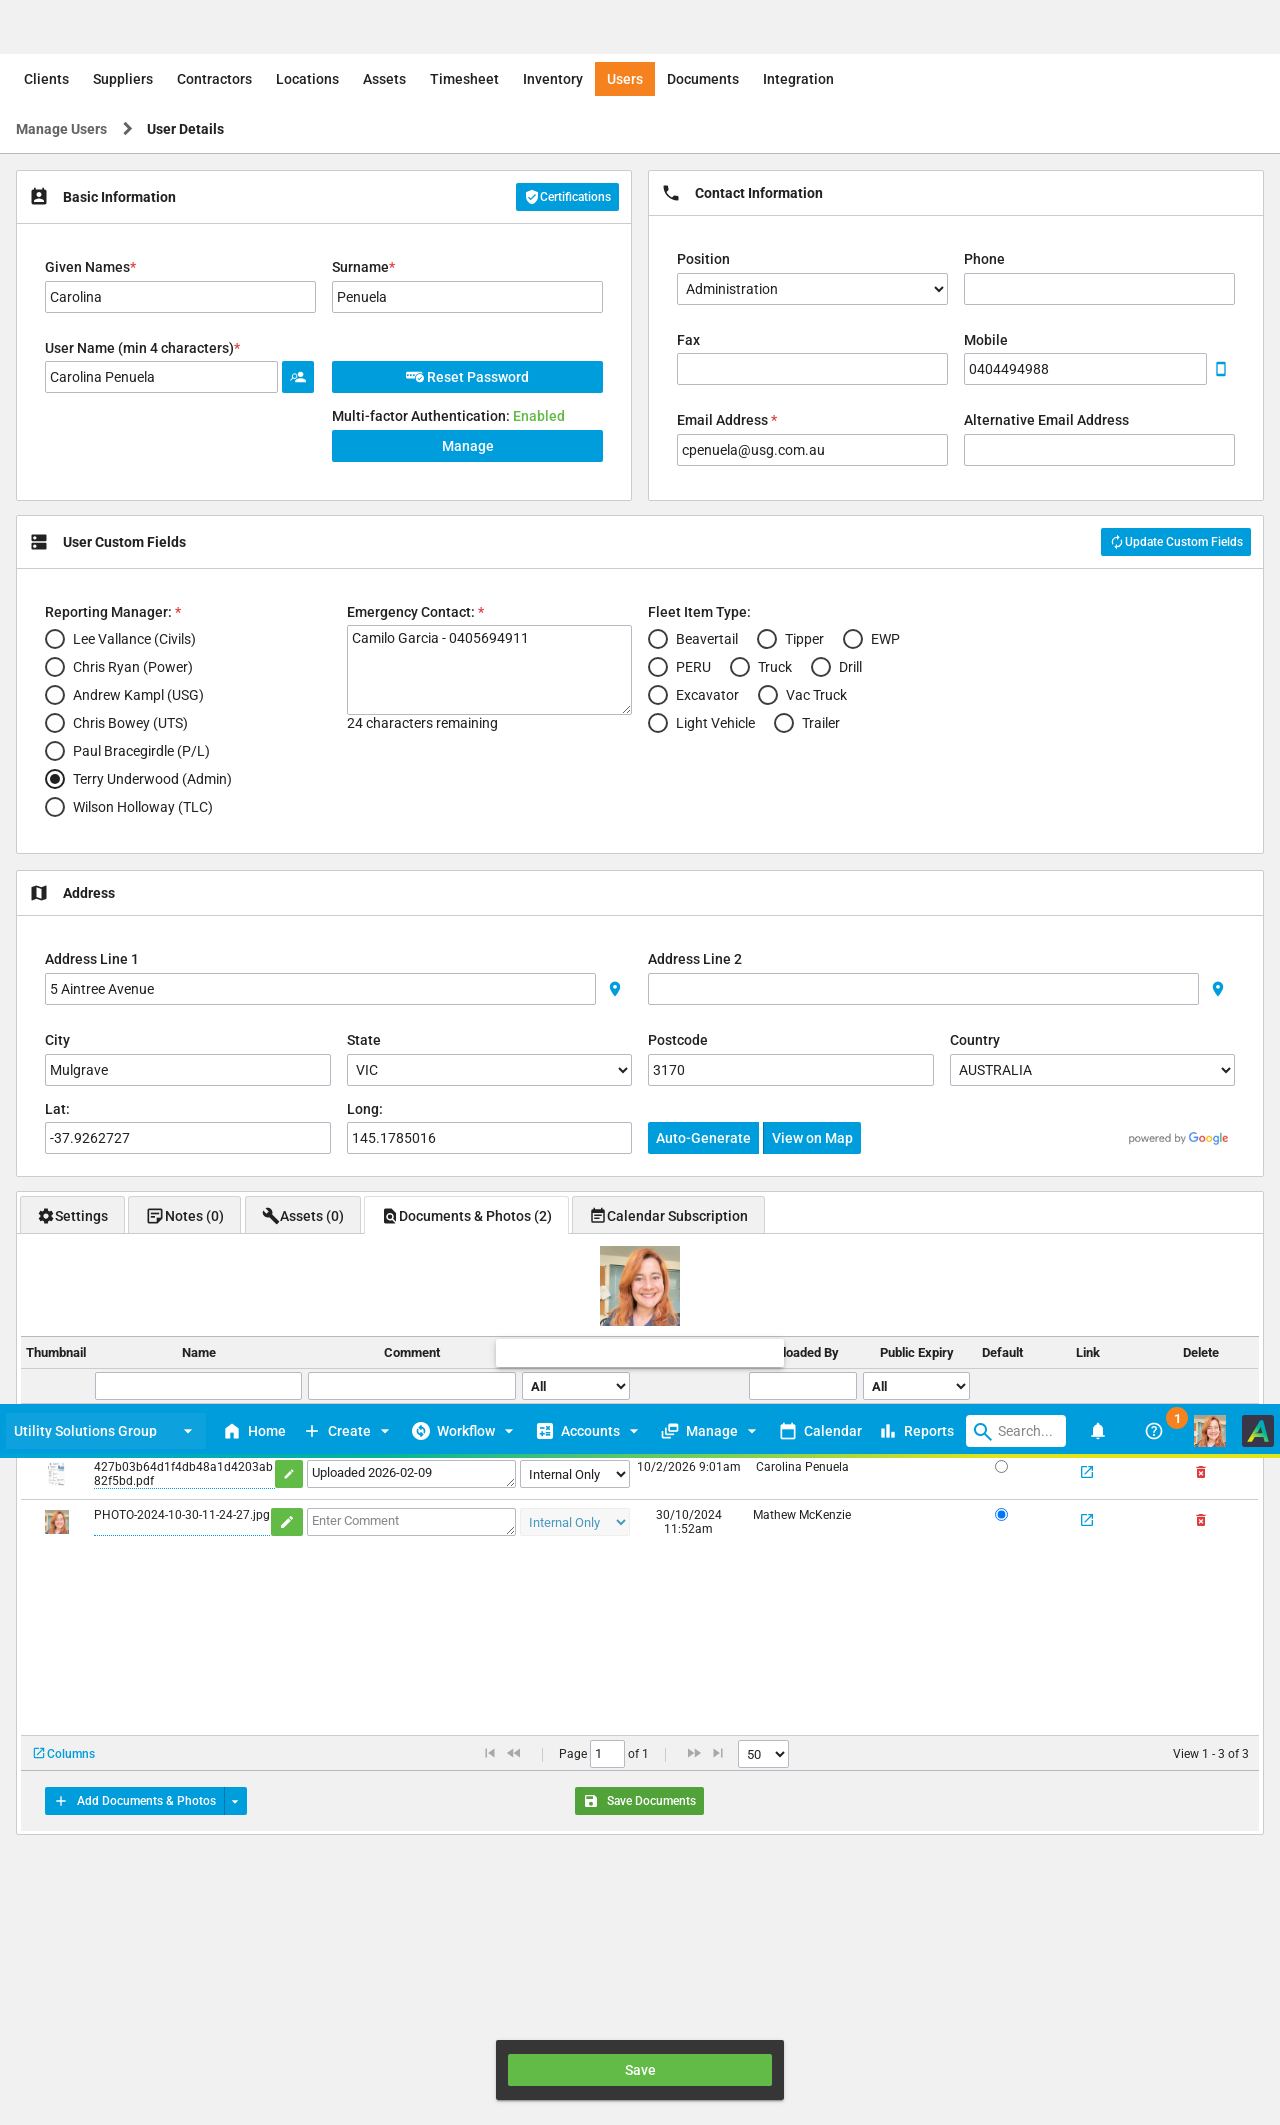
Task: Click edit pencil for PHOTO-2024-10-30-11-24-27.jpg
Action: (x=288, y=1522)
